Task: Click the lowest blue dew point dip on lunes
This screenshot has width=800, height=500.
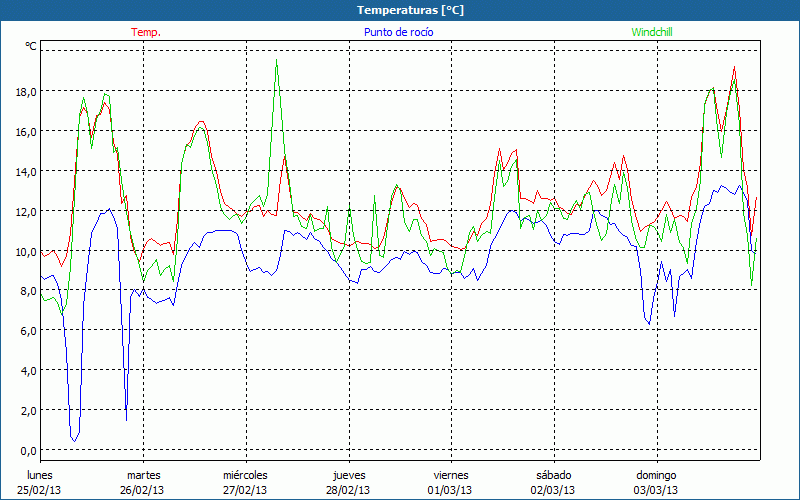Action: click(x=74, y=439)
